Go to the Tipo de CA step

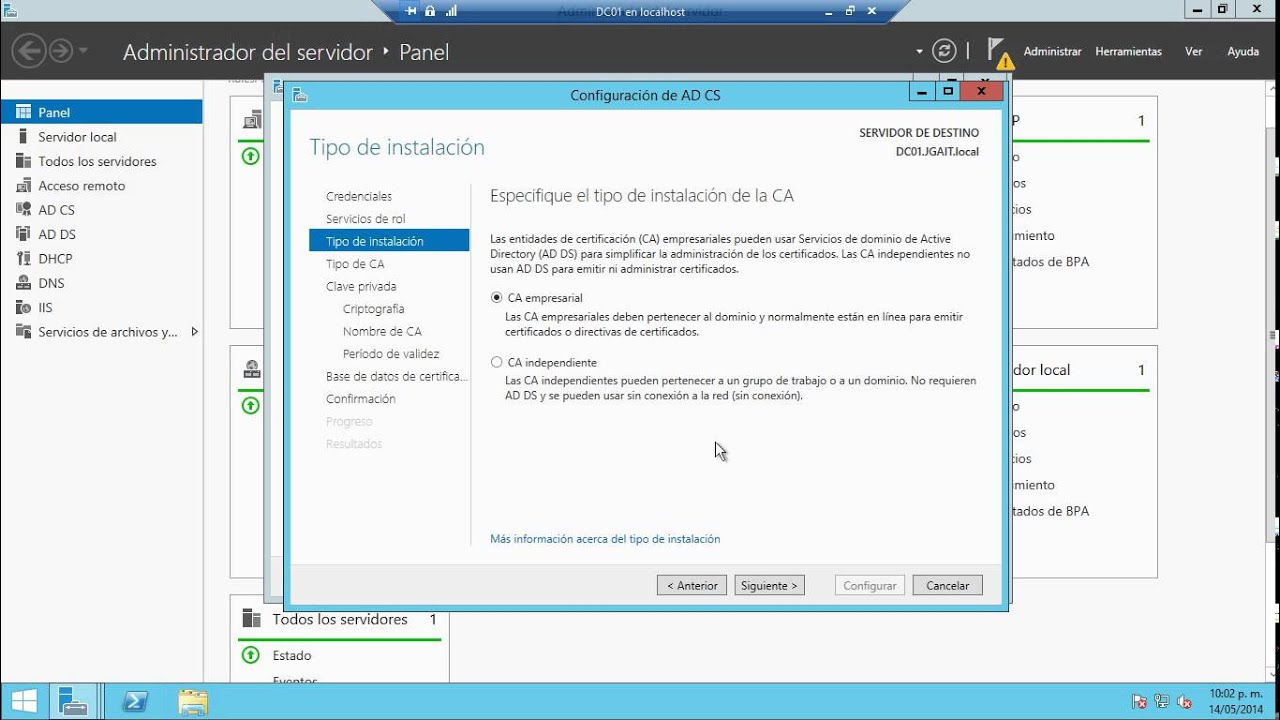[355, 264]
